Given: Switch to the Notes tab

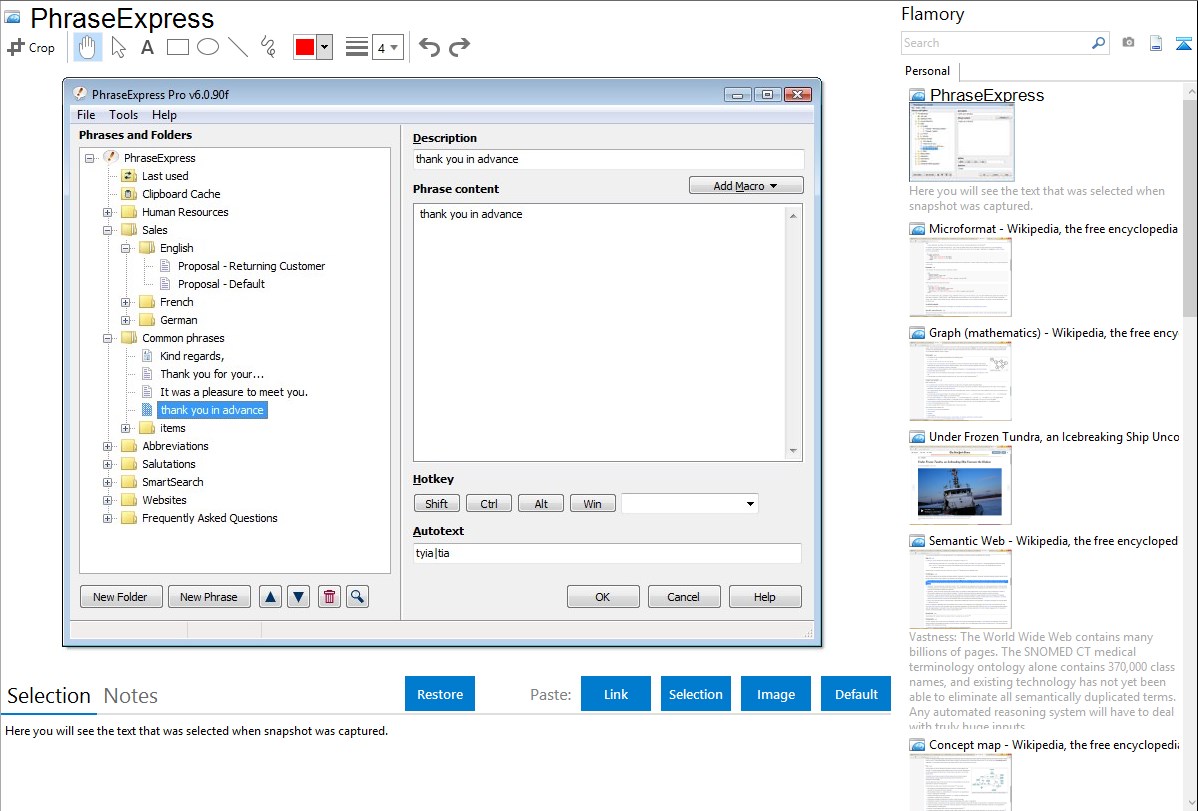Looking at the screenshot, I should (130, 696).
